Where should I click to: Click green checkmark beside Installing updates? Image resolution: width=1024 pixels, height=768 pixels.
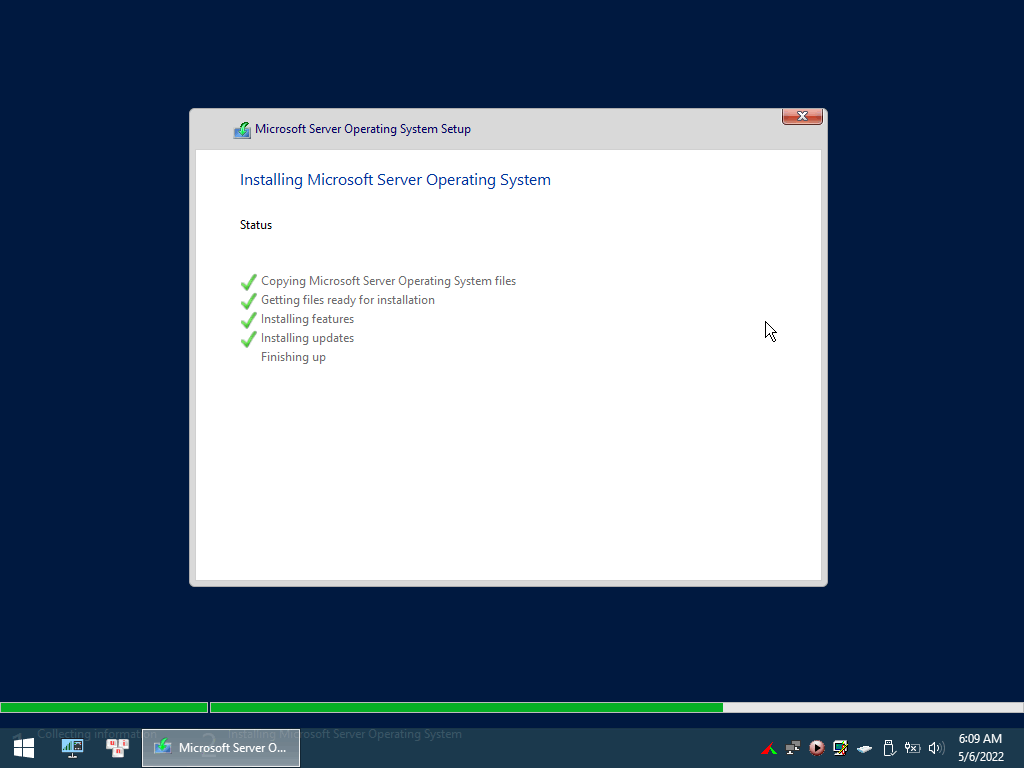(x=249, y=339)
